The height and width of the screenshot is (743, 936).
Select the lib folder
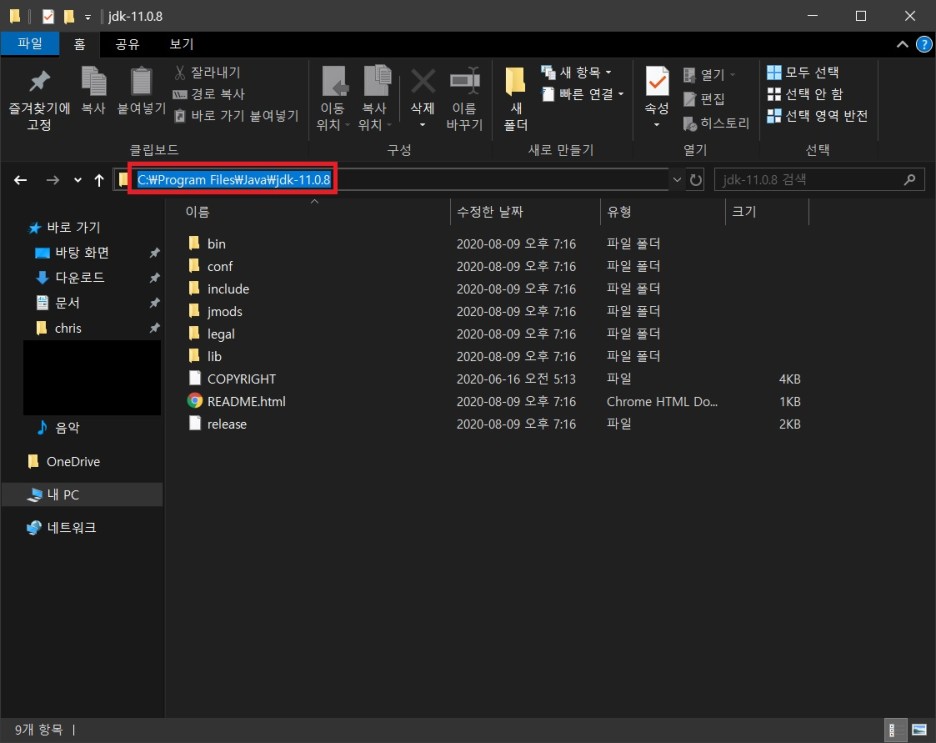pyautogui.click(x=214, y=356)
